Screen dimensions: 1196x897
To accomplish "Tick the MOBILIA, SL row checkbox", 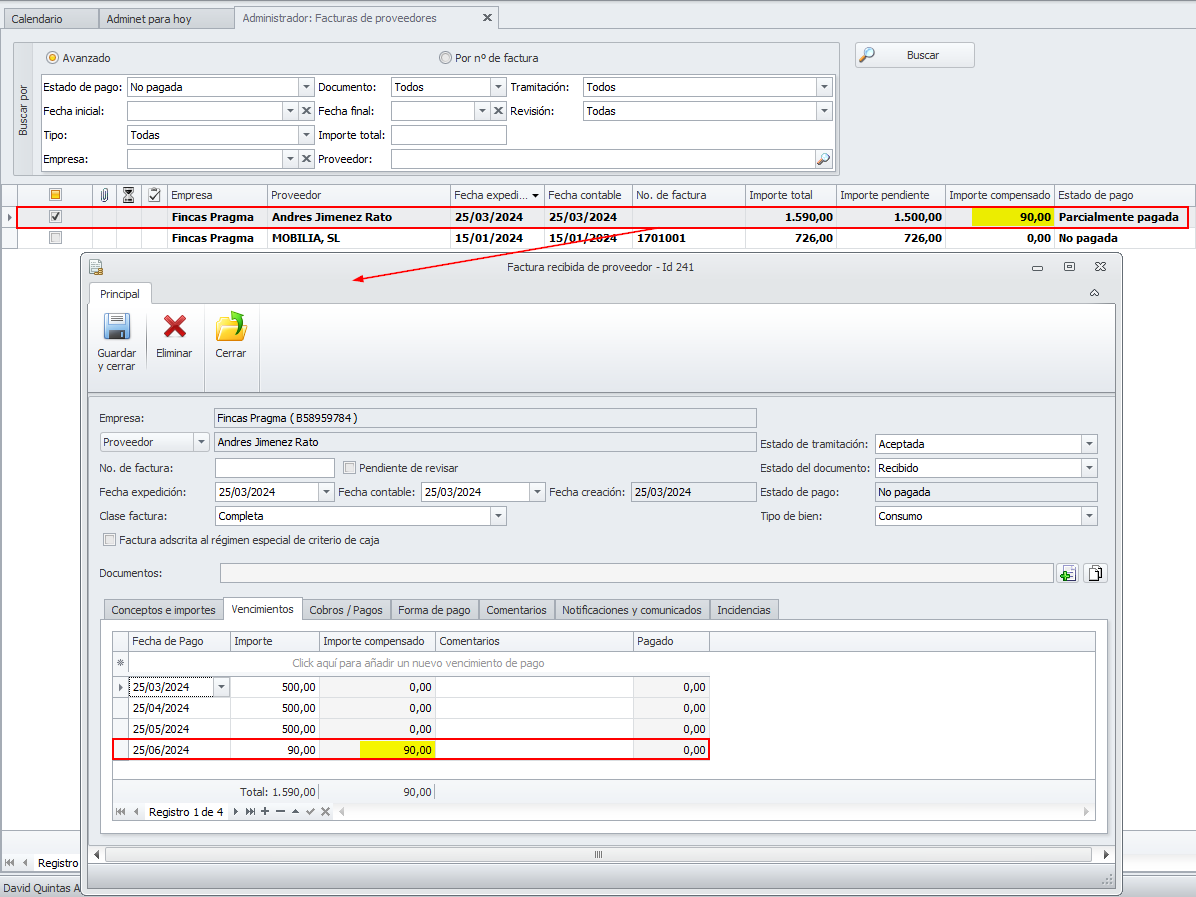I will click(x=56, y=238).
